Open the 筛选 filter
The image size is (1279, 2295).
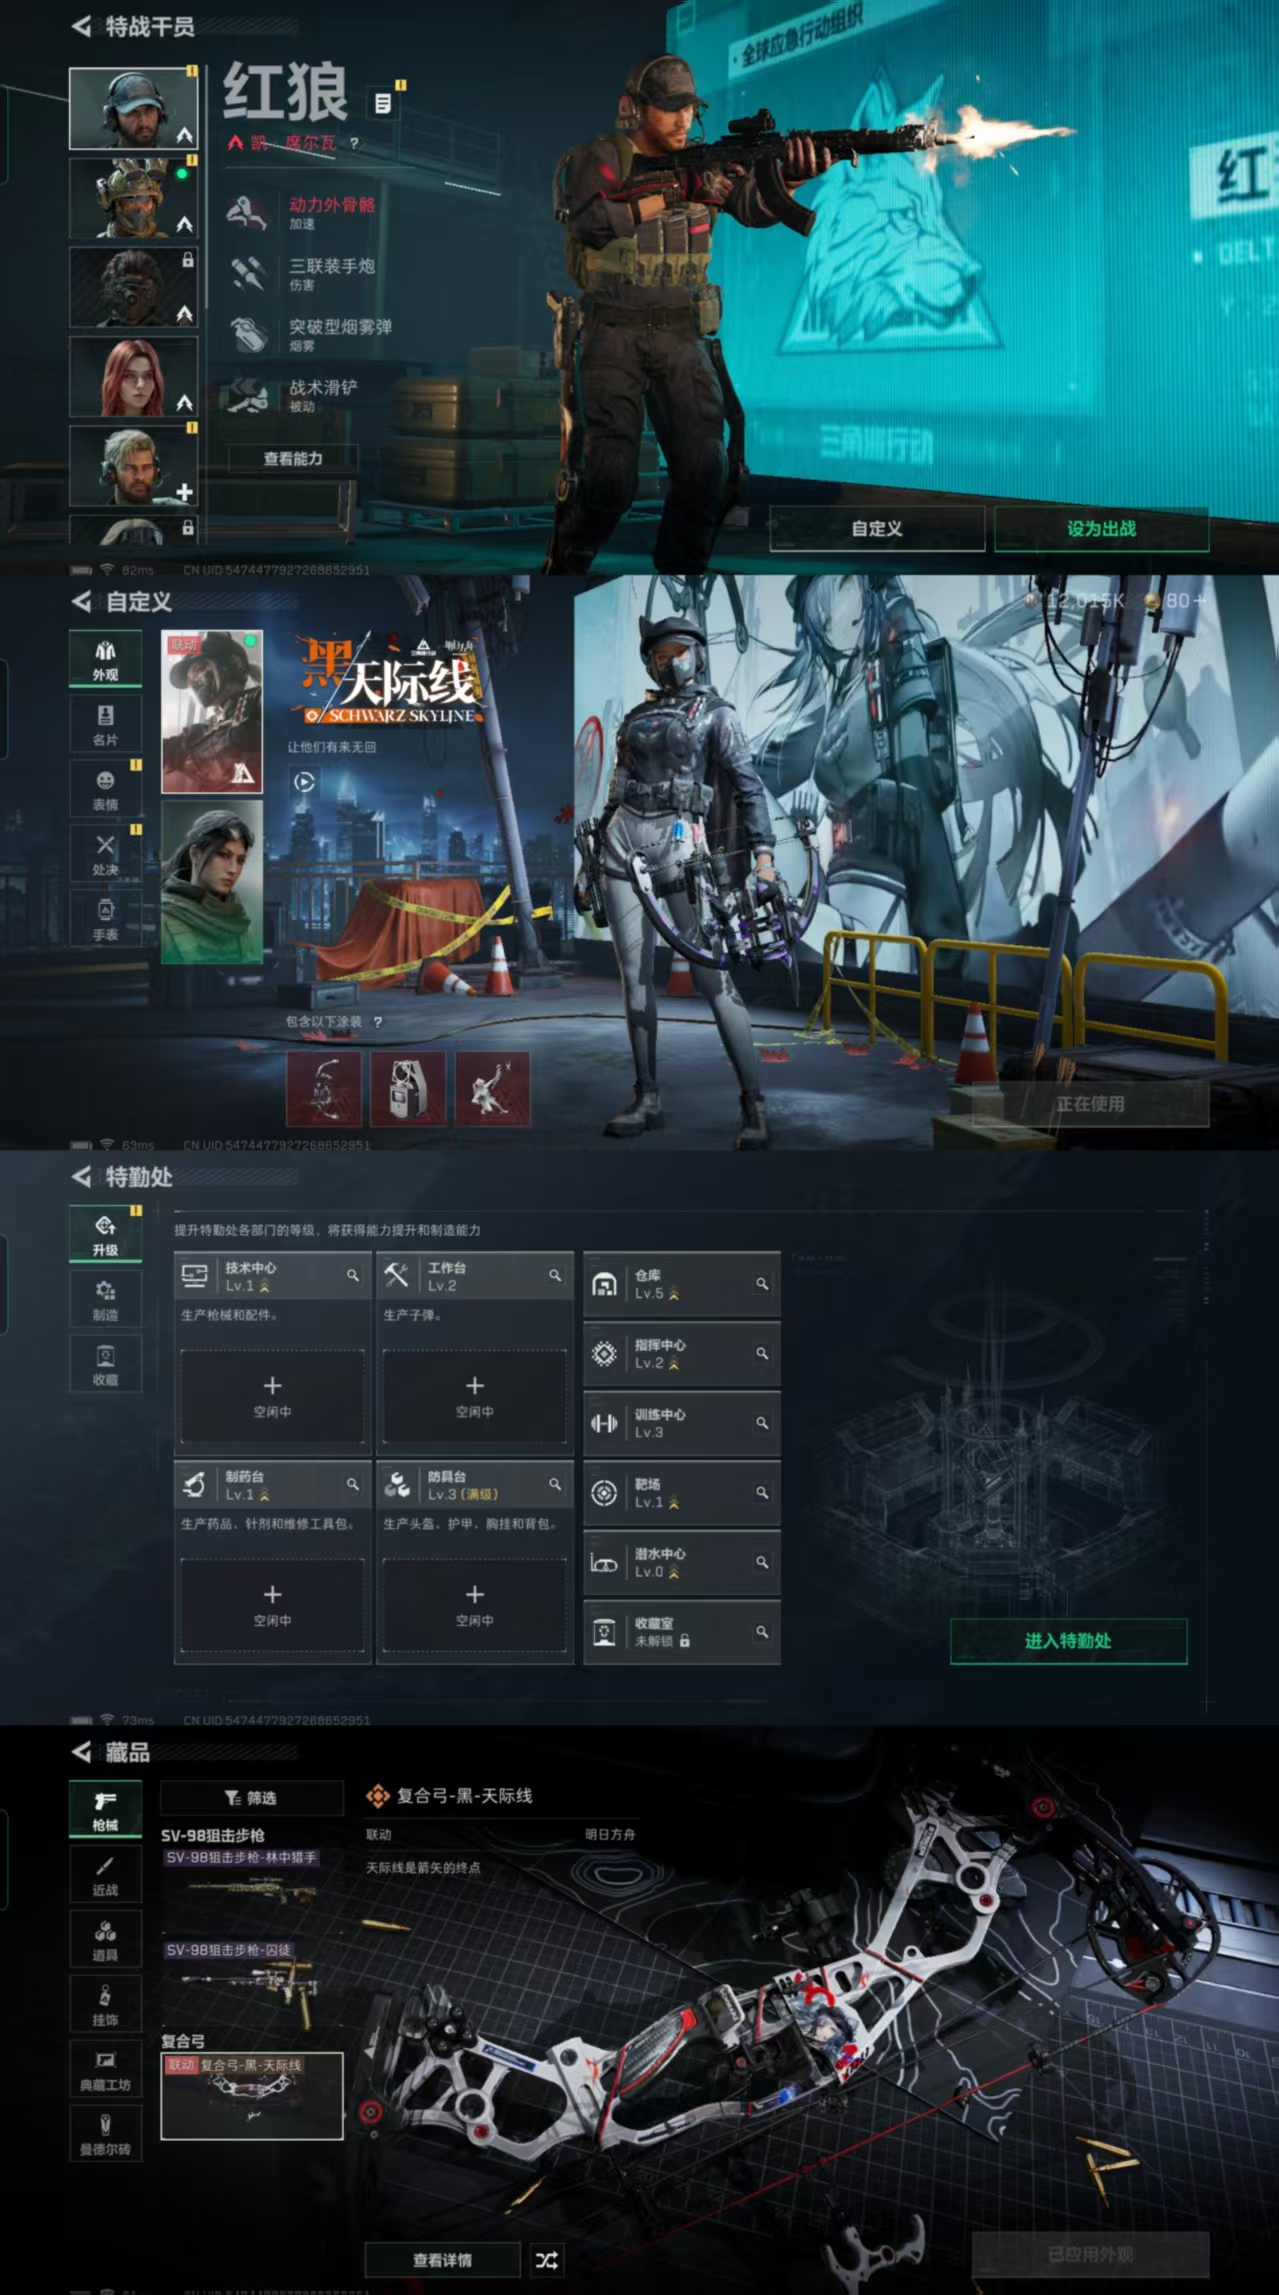[x=252, y=1798]
